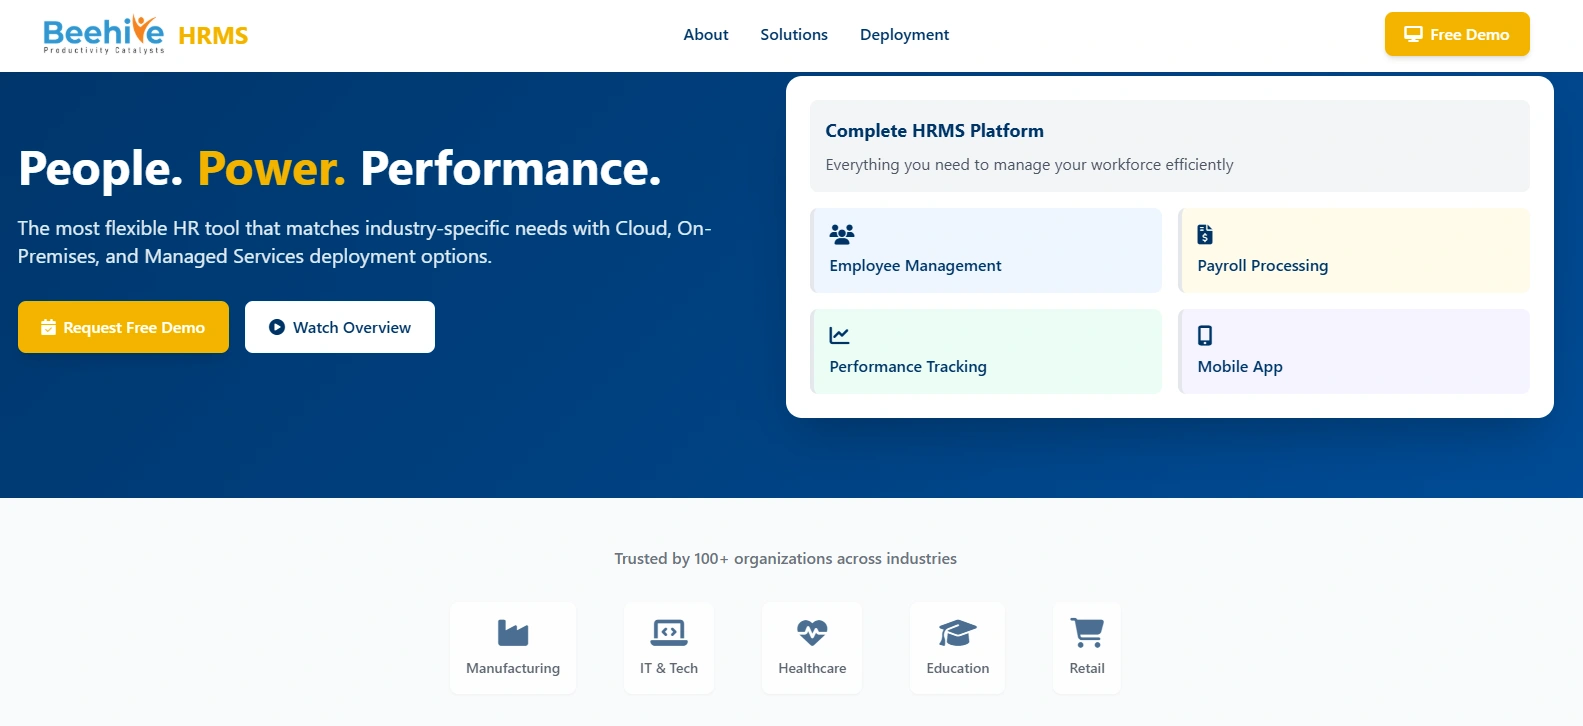Click the Employee Management users icon
Image resolution: width=1583 pixels, height=726 pixels.
pyautogui.click(x=842, y=234)
